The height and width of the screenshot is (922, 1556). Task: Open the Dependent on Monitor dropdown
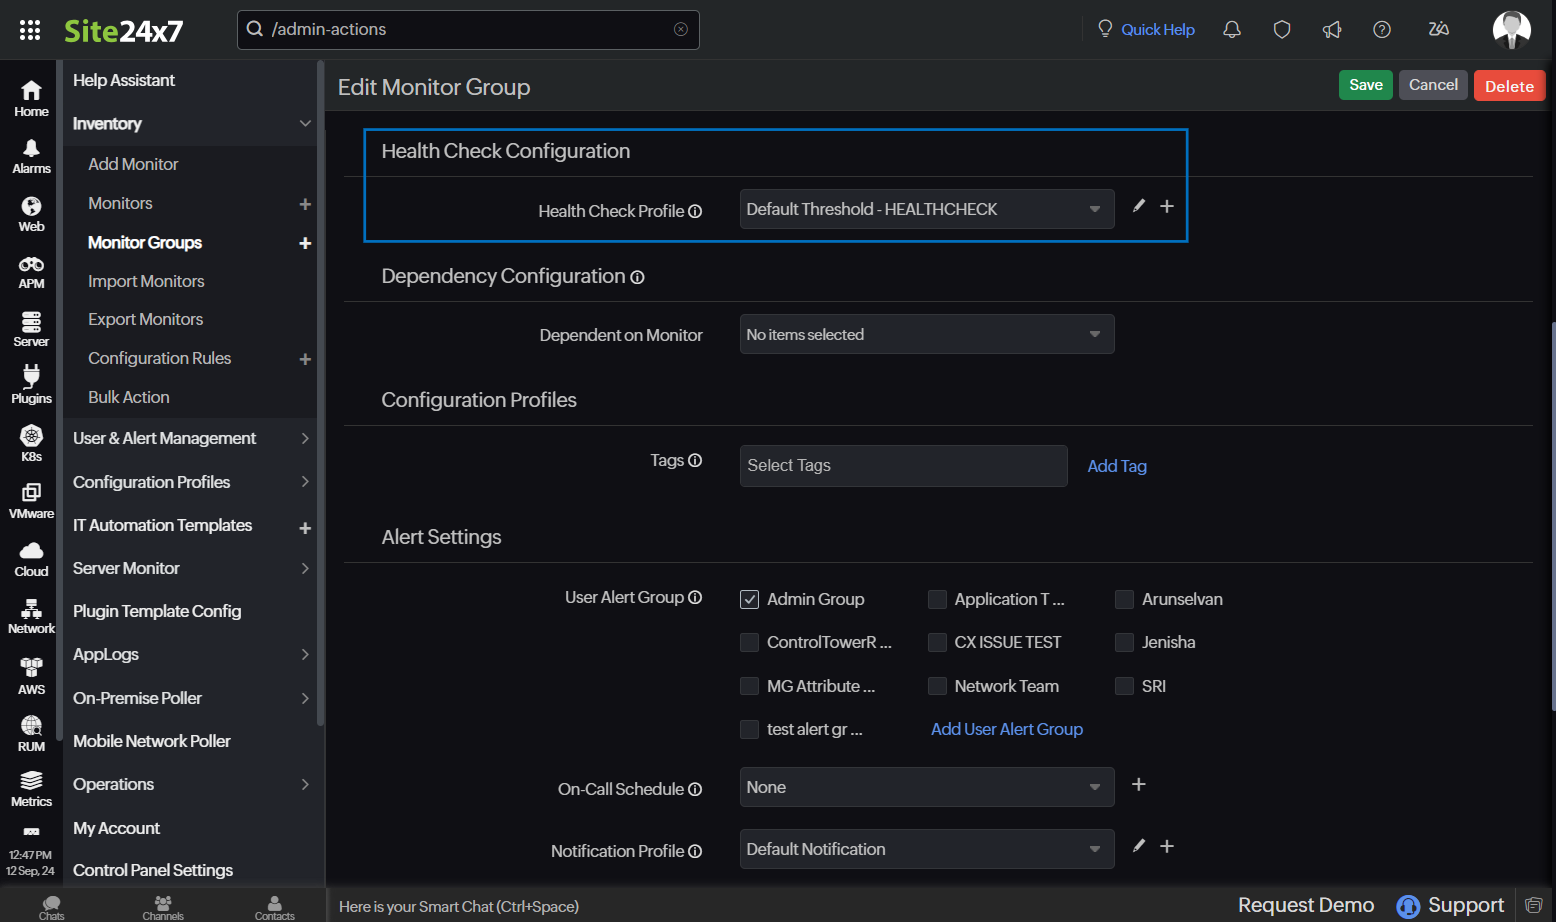[x=925, y=334]
